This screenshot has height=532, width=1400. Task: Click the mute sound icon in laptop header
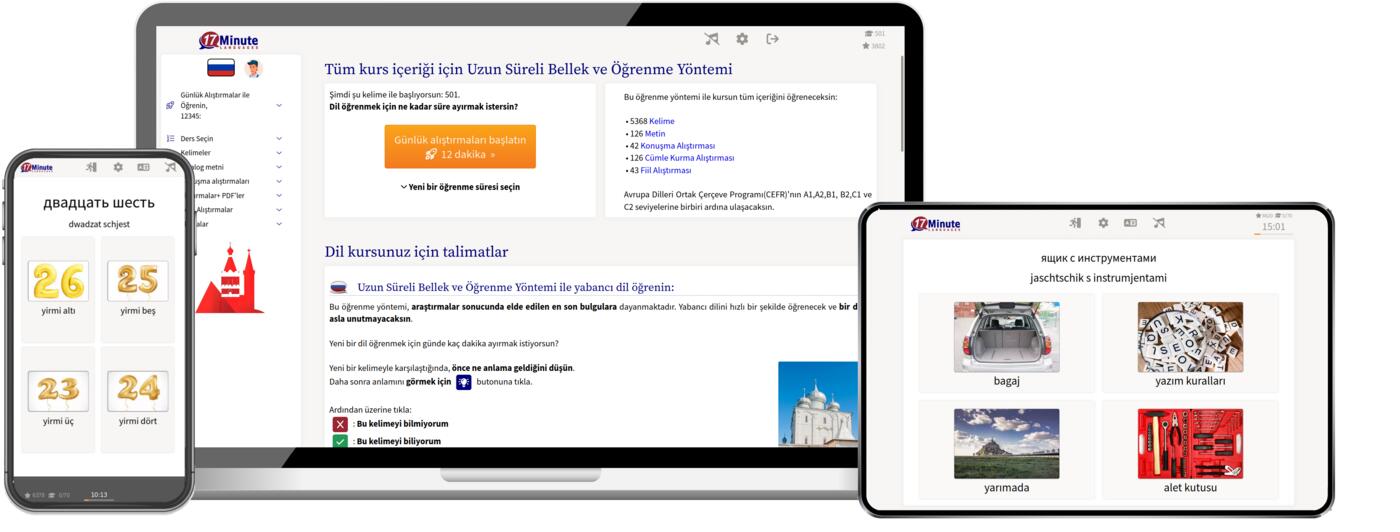pos(712,39)
